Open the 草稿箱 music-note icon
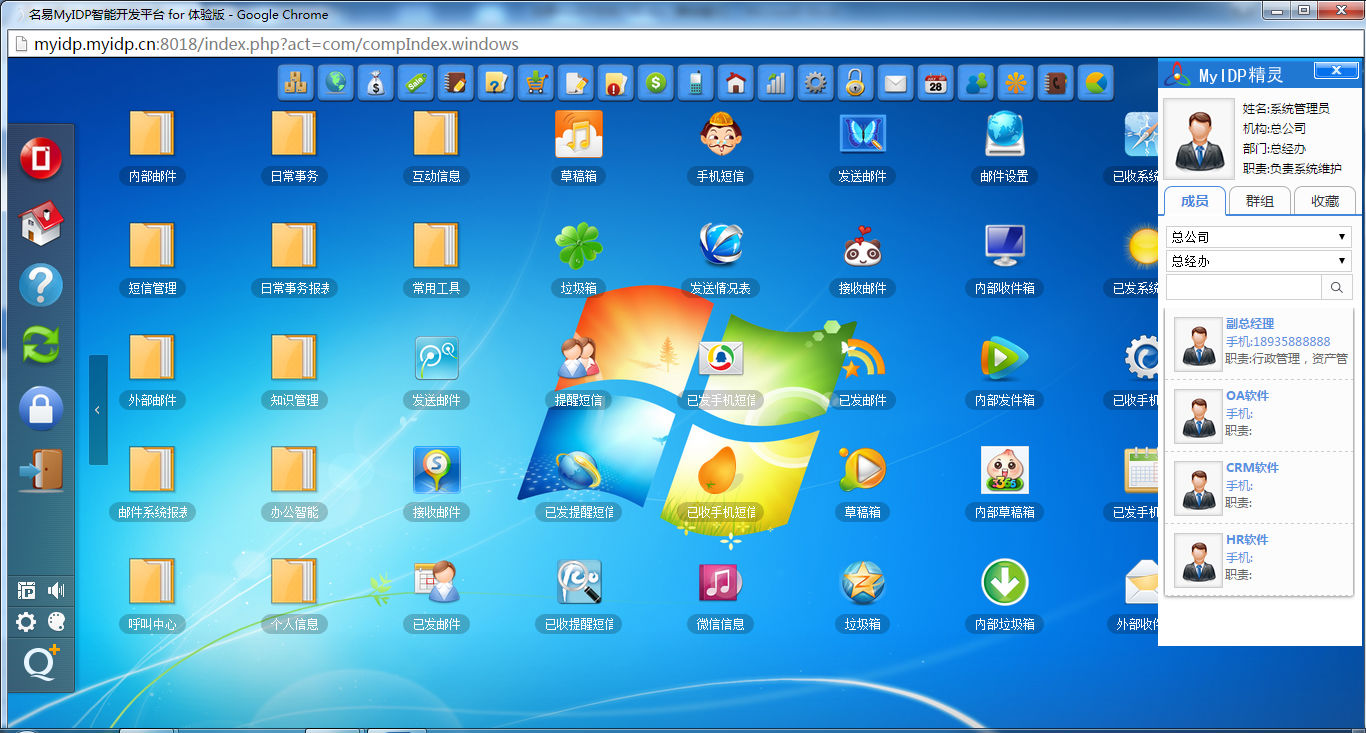The image size is (1366, 733). pos(579,134)
